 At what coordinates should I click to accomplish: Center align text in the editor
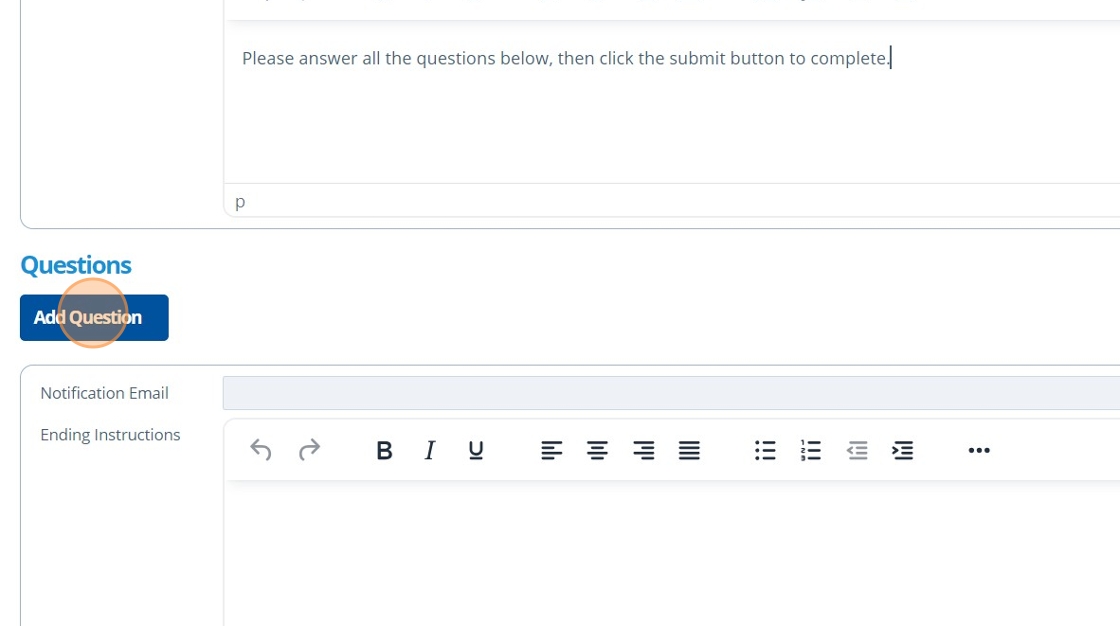(597, 450)
